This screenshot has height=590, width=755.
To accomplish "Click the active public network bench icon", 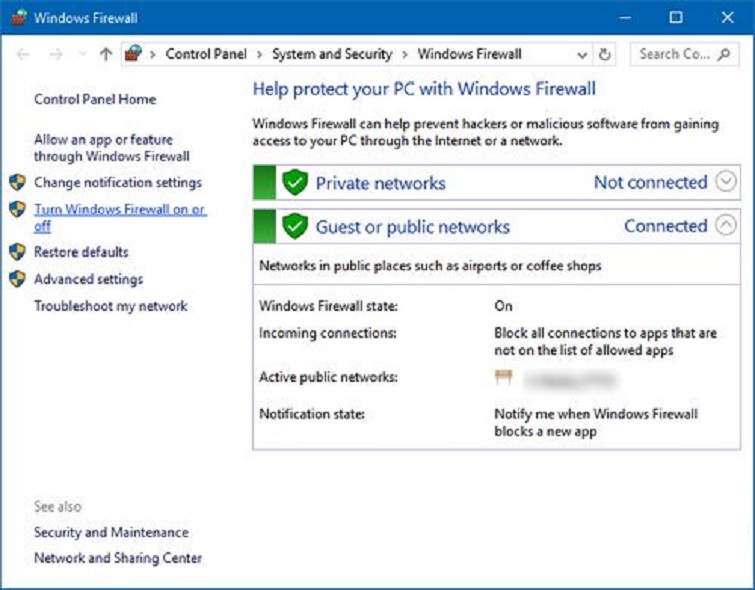I will [x=503, y=378].
